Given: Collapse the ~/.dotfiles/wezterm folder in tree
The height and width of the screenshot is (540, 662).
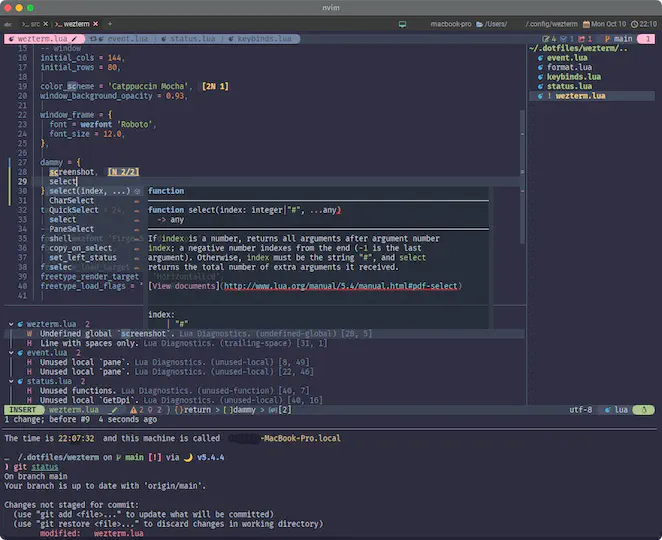Looking at the screenshot, I should tap(578, 48).
